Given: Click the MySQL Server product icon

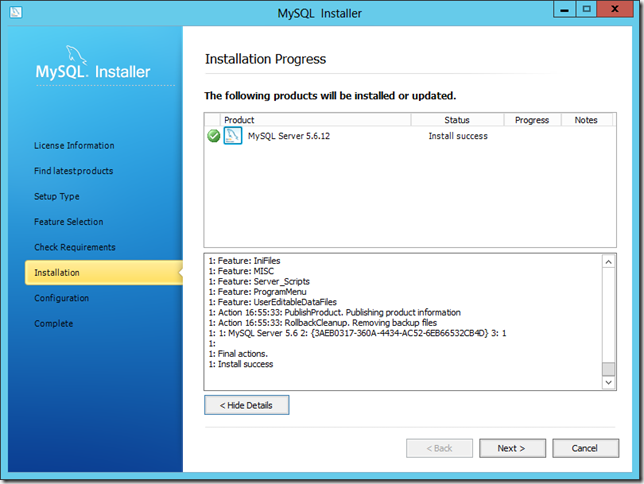Looking at the screenshot, I should (233, 136).
